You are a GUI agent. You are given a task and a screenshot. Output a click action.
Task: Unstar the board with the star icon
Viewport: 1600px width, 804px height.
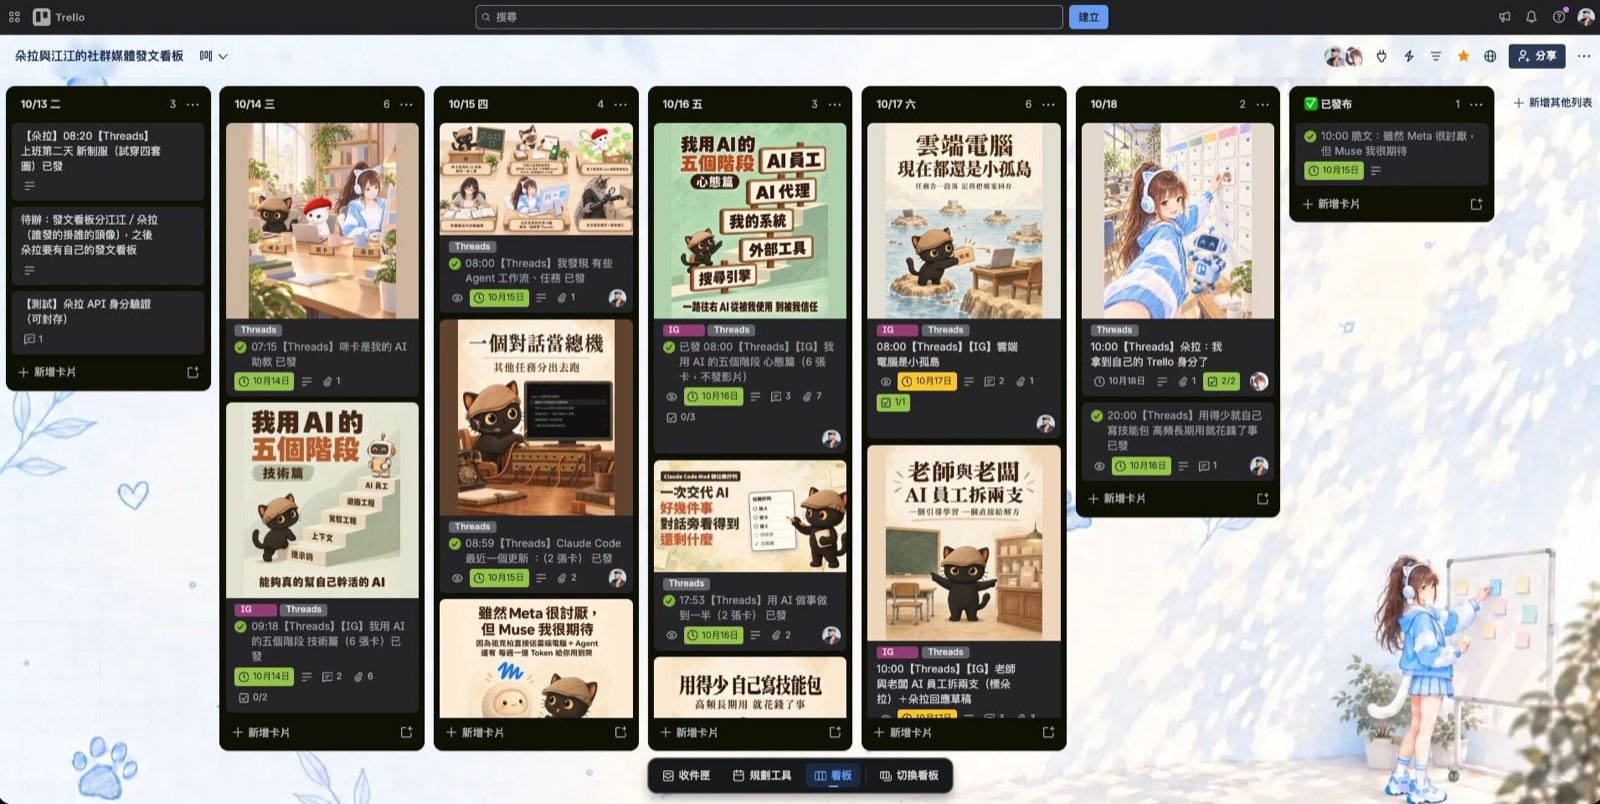coord(1463,56)
